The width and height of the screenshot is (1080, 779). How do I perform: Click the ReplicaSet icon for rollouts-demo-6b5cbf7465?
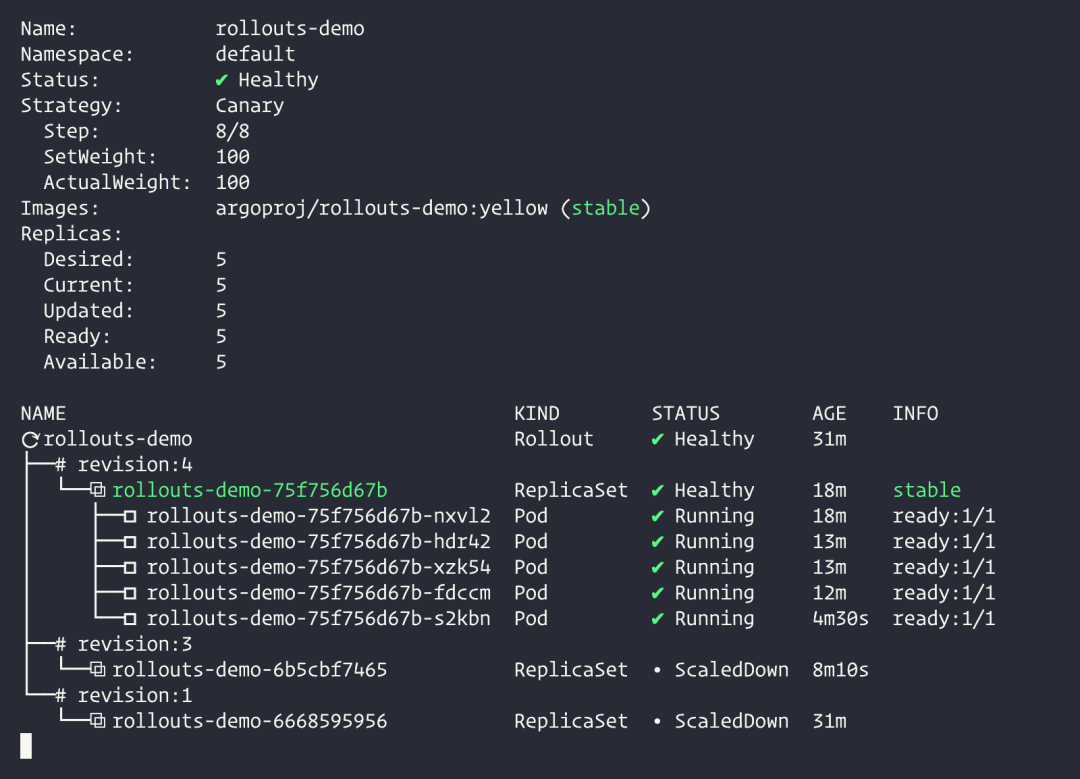pos(98,670)
